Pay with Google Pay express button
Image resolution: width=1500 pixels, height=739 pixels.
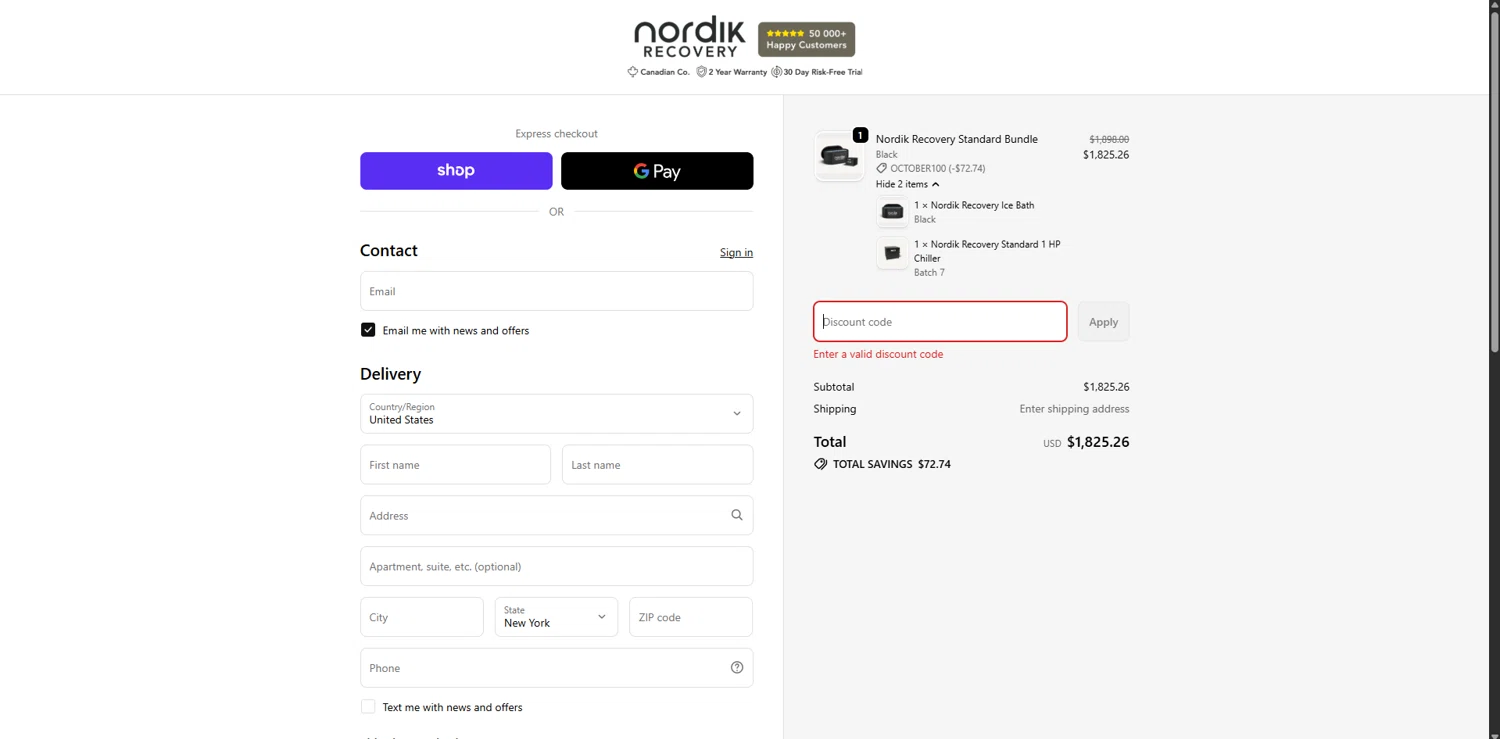pyautogui.click(x=657, y=171)
